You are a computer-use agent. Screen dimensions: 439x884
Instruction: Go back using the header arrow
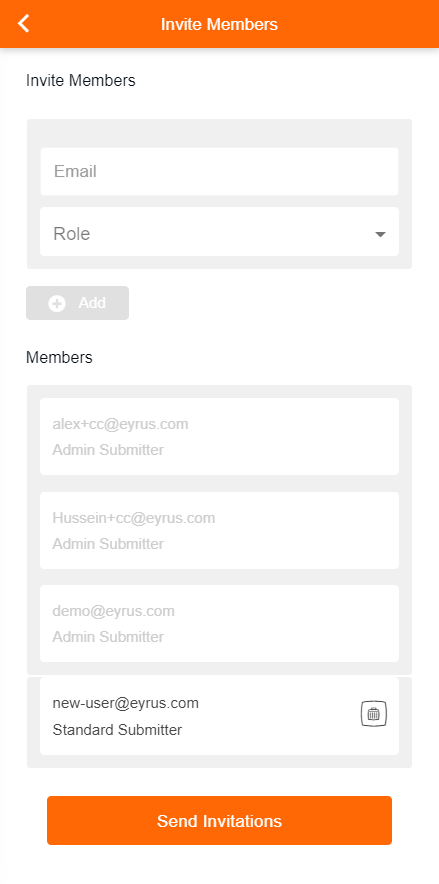pos(23,24)
